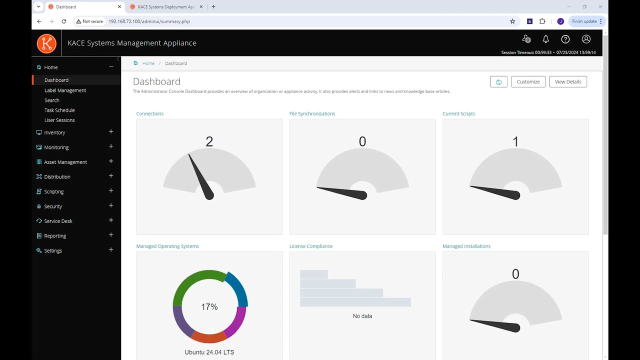
Task: Switch to the KACE Systems Deployment Appliance tab
Action: (x=165, y=7)
